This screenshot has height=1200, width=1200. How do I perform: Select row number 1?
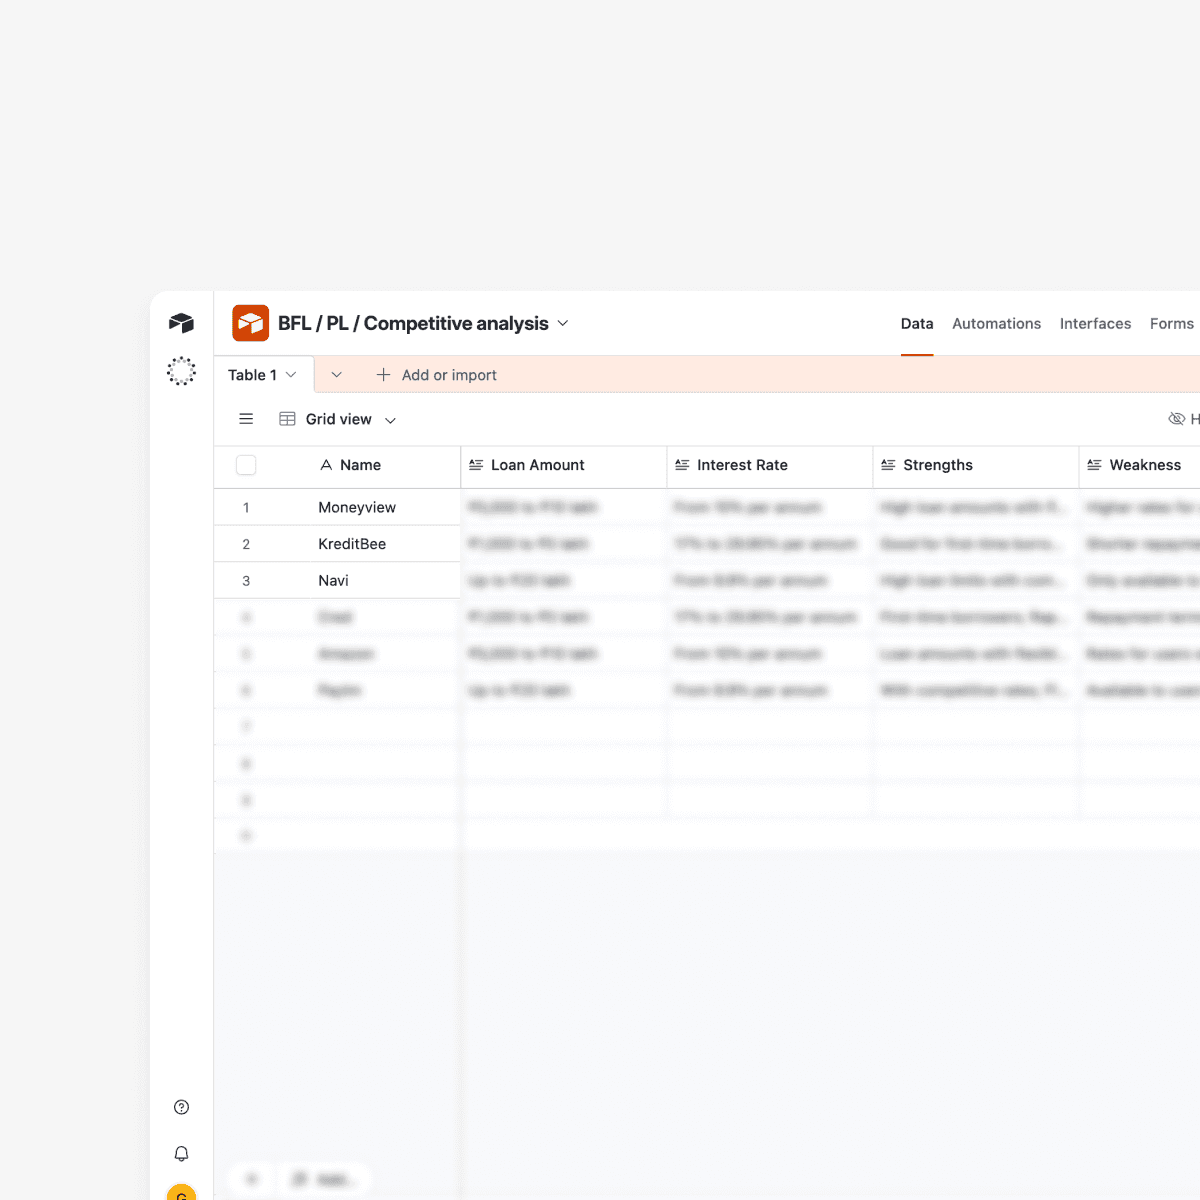[x=246, y=508]
